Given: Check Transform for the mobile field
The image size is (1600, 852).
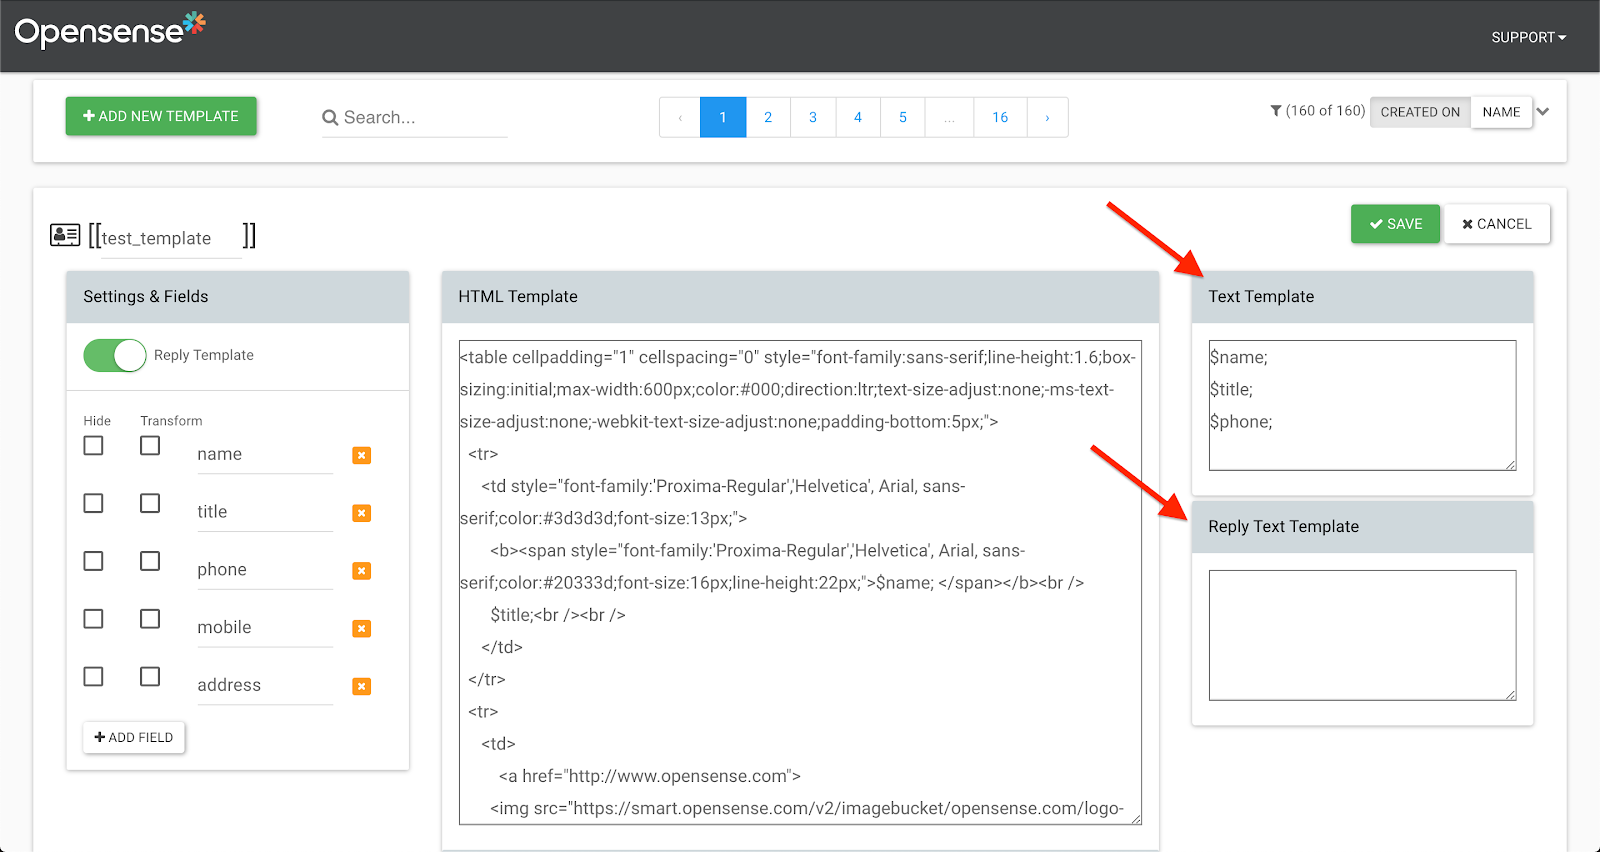Looking at the screenshot, I should (x=150, y=619).
